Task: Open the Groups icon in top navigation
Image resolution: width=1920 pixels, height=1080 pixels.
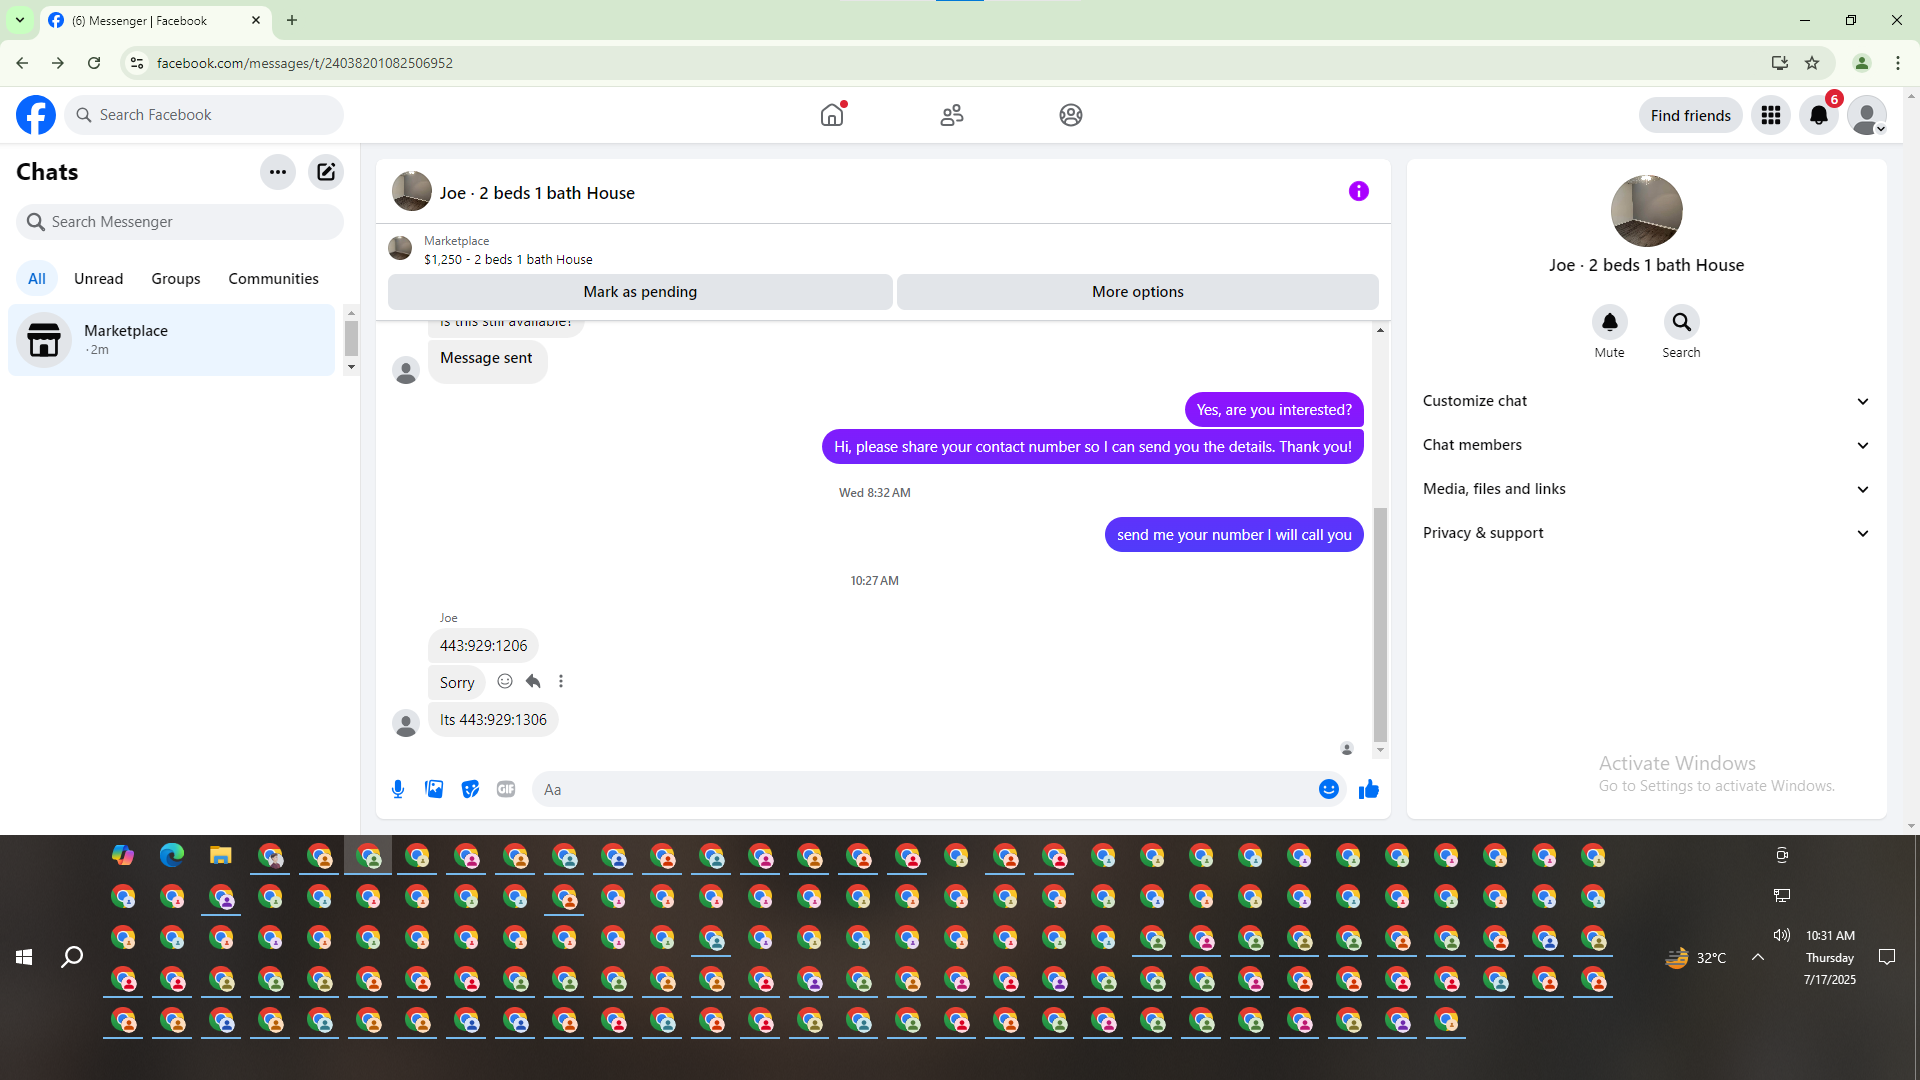Action: point(1071,115)
